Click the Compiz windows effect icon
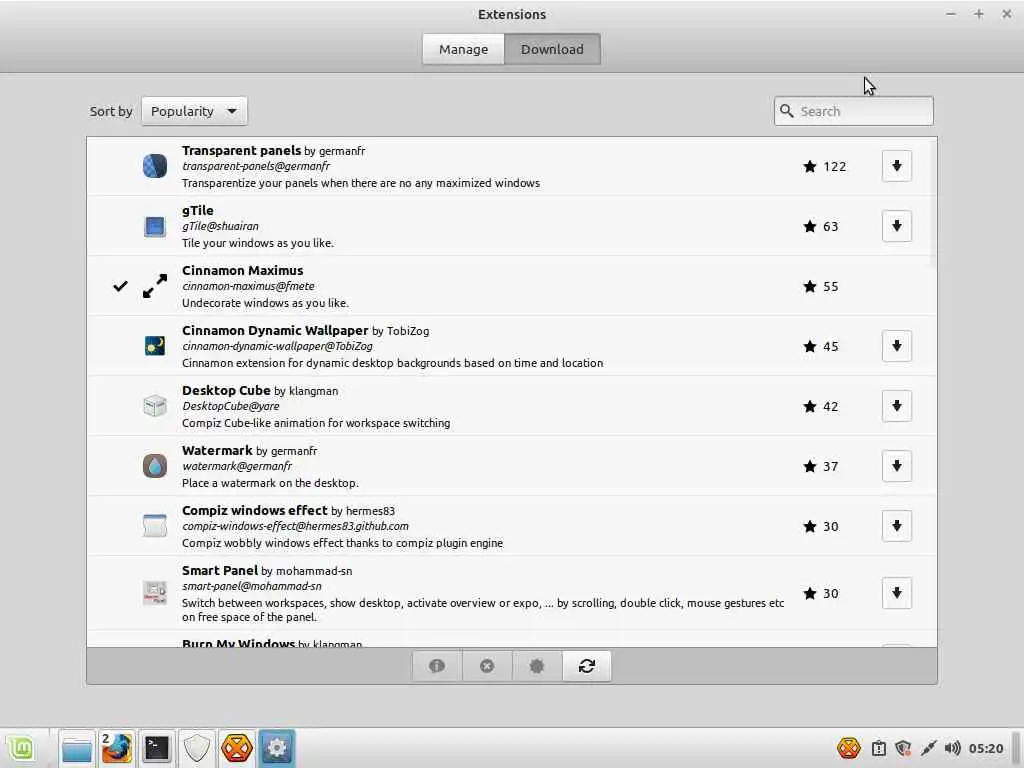Image resolution: width=1024 pixels, height=768 pixels. pos(155,526)
